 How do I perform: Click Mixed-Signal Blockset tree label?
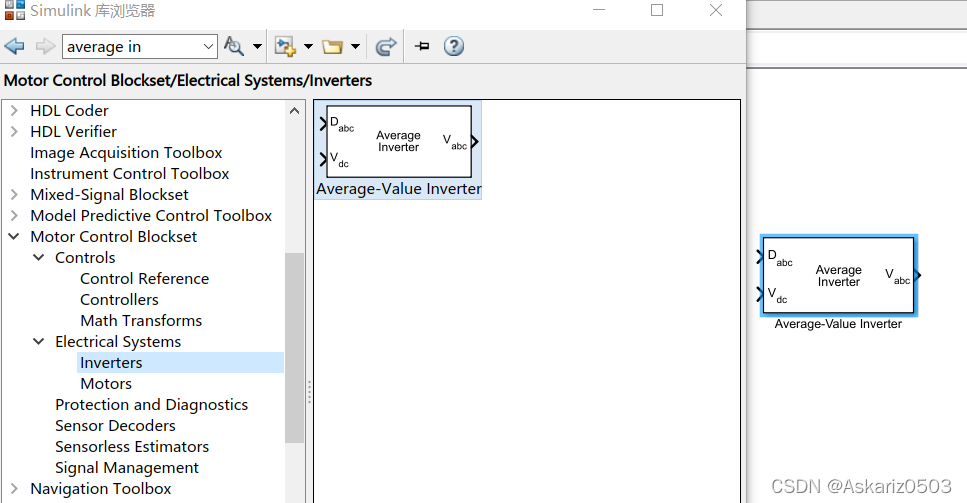pos(109,195)
